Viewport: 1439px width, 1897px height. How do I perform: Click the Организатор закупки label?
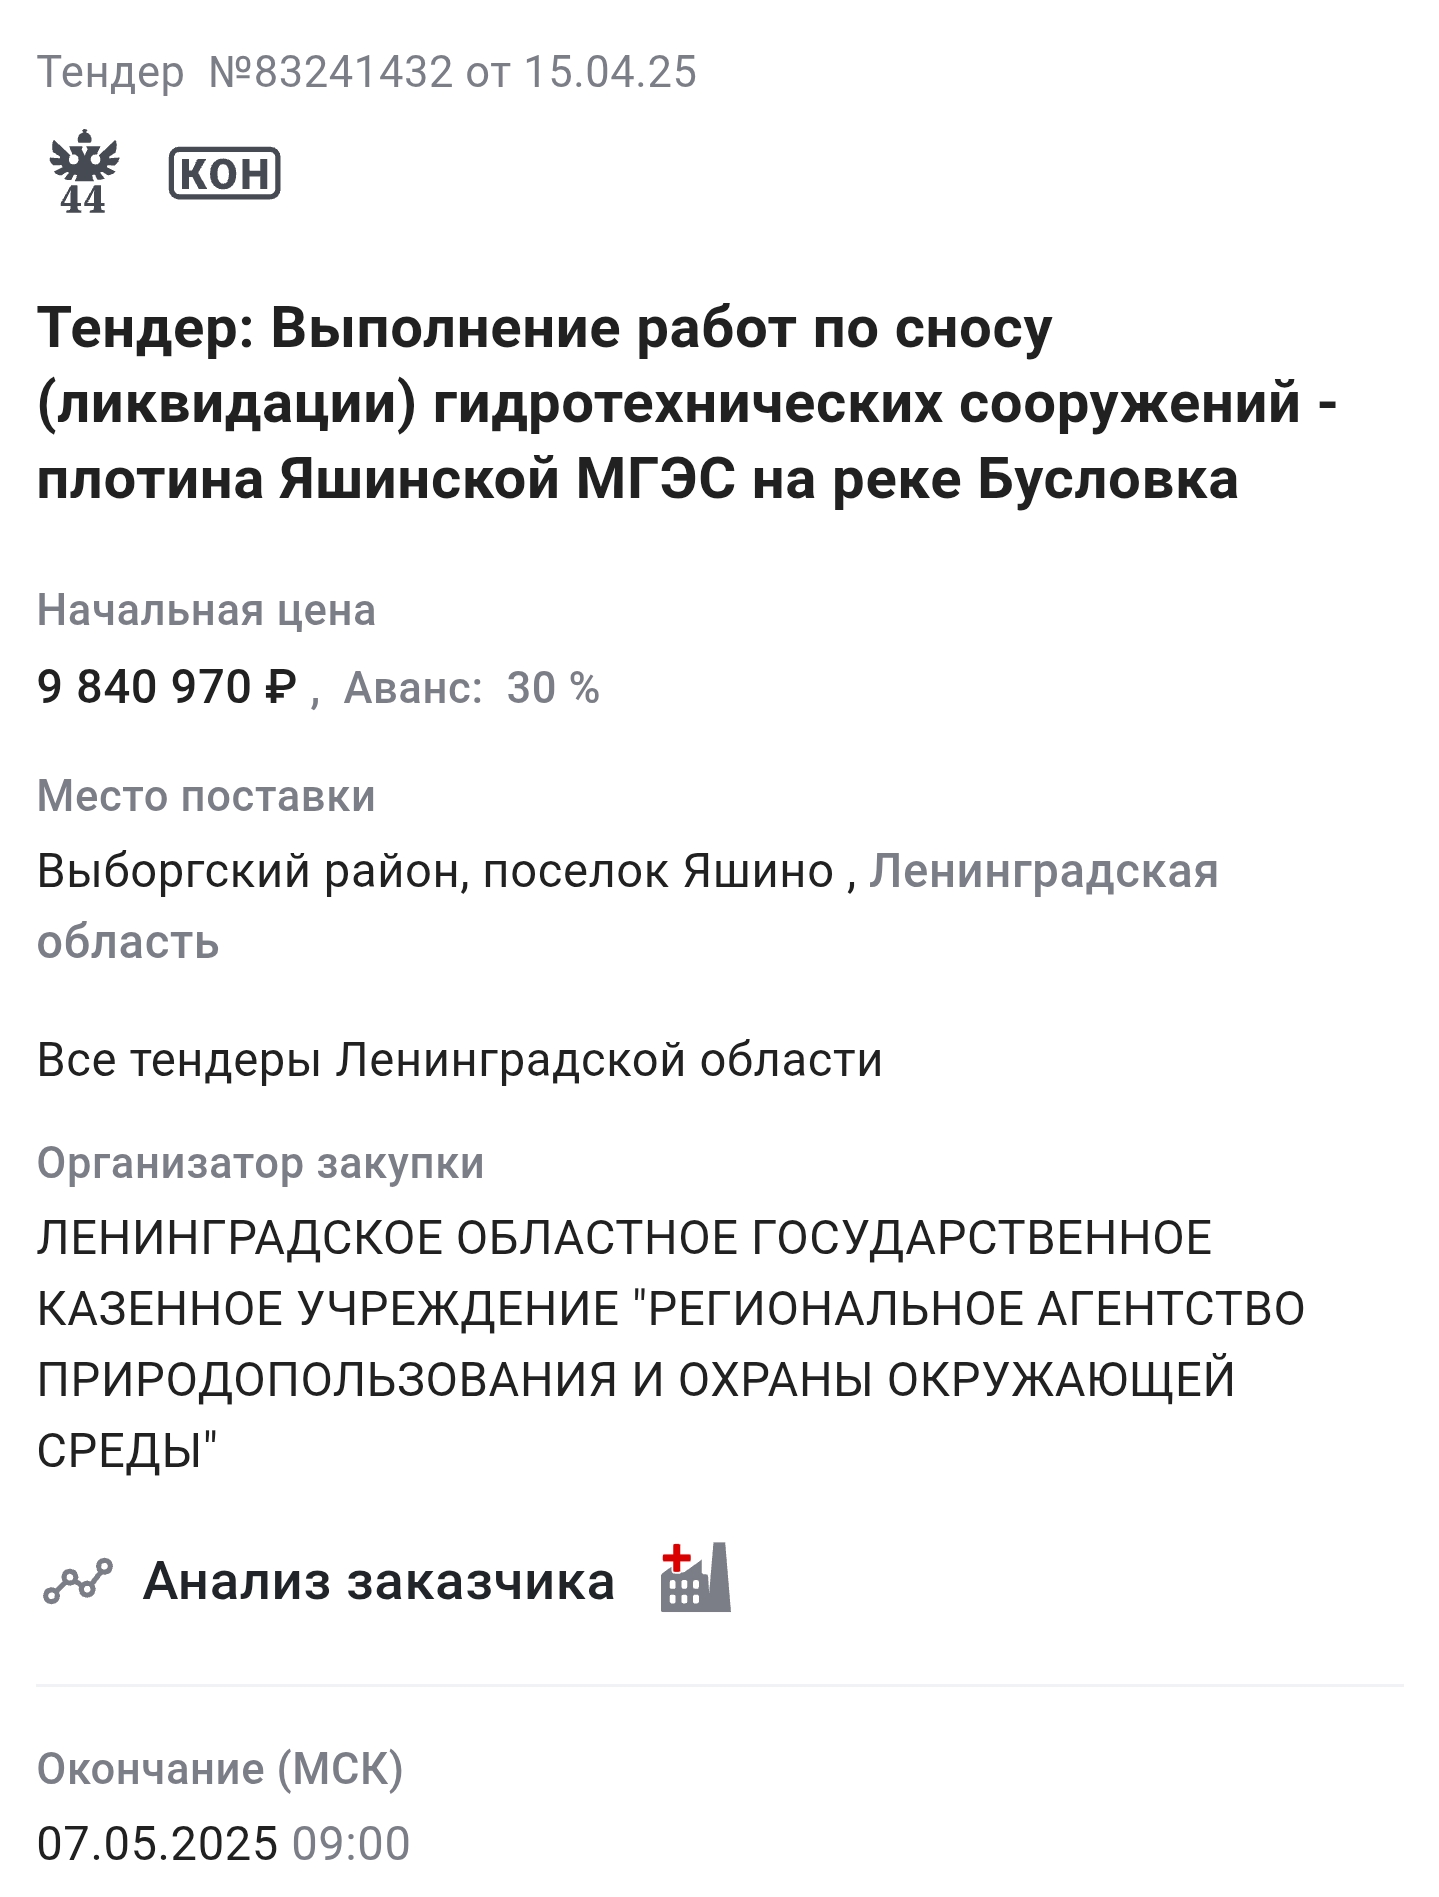point(260,1163)
